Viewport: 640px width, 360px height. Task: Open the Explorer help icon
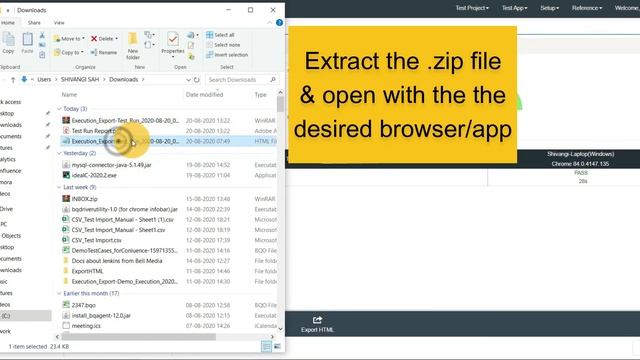[x=279, y=23]
